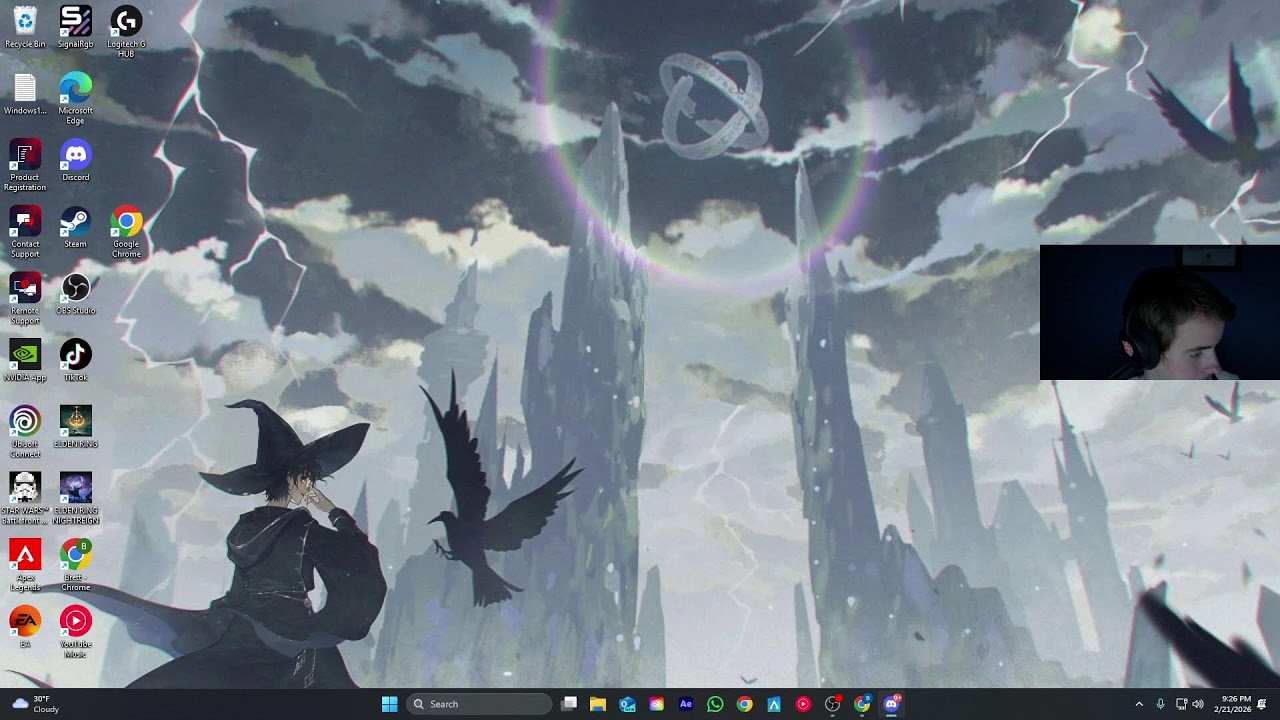Select the Ubisoft Connect desktop shortcut
Viewport: 1280px width, 720px height.
[x=25, y=432]
